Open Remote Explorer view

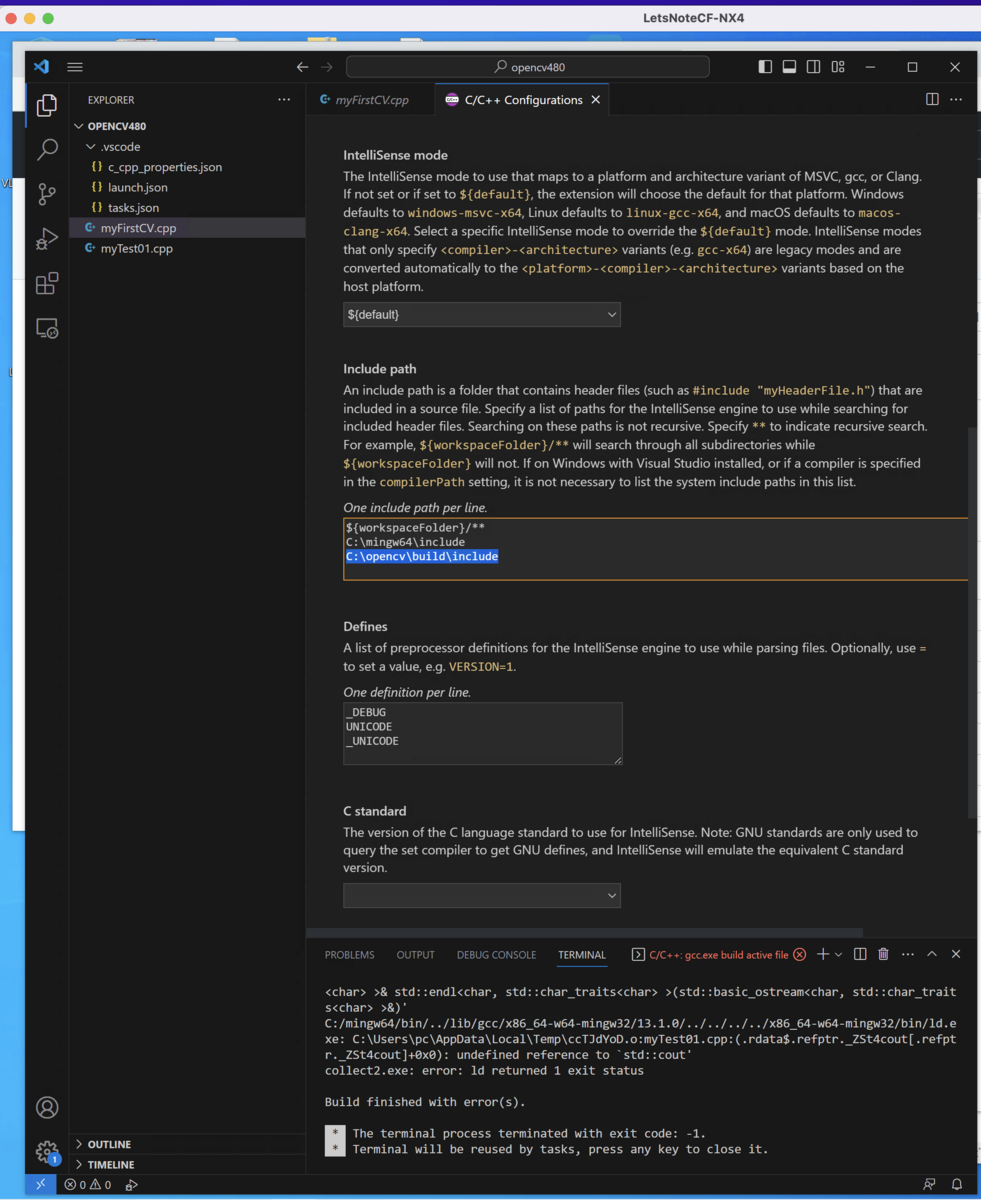47,328
